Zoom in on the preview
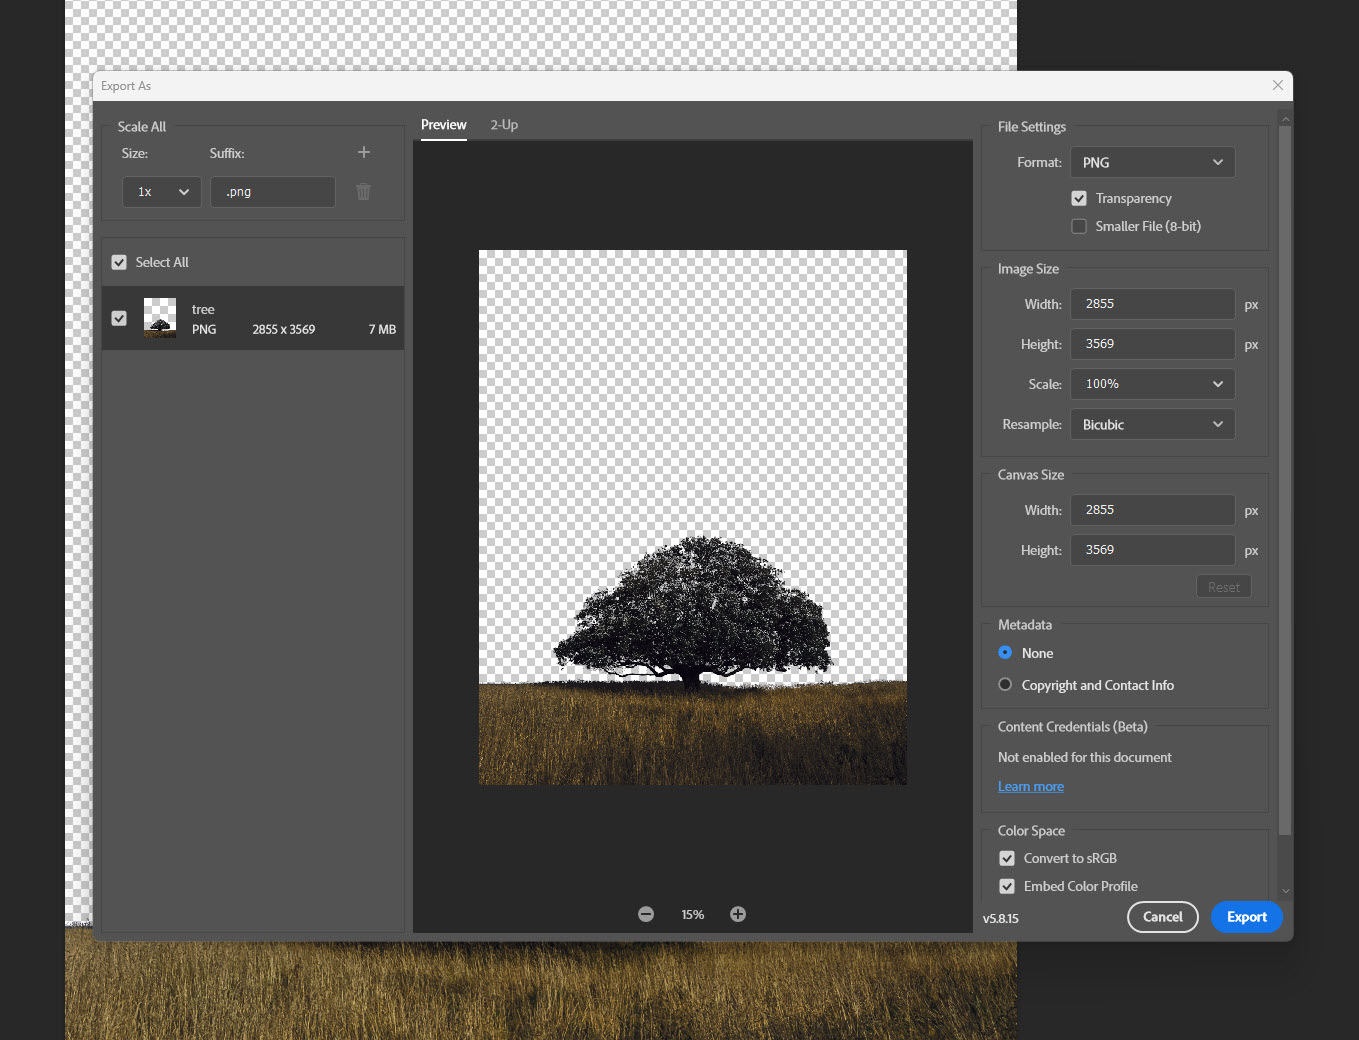This screenshot has width=1359, height=1040. coord(738,913)
